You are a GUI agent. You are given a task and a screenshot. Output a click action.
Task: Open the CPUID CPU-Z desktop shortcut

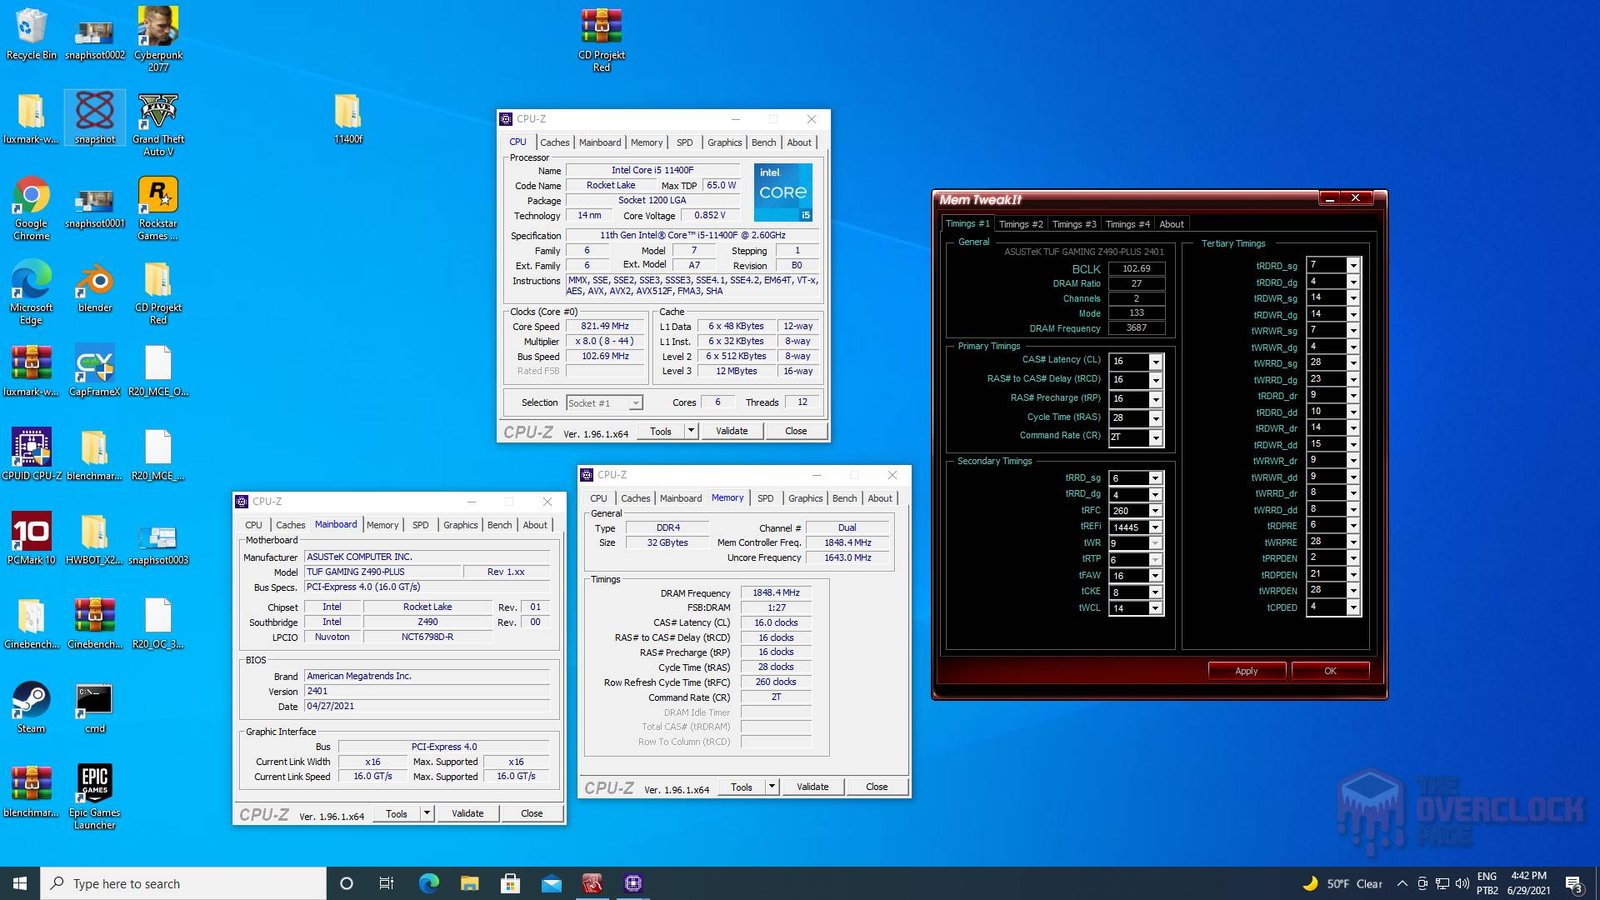(31, 445)
